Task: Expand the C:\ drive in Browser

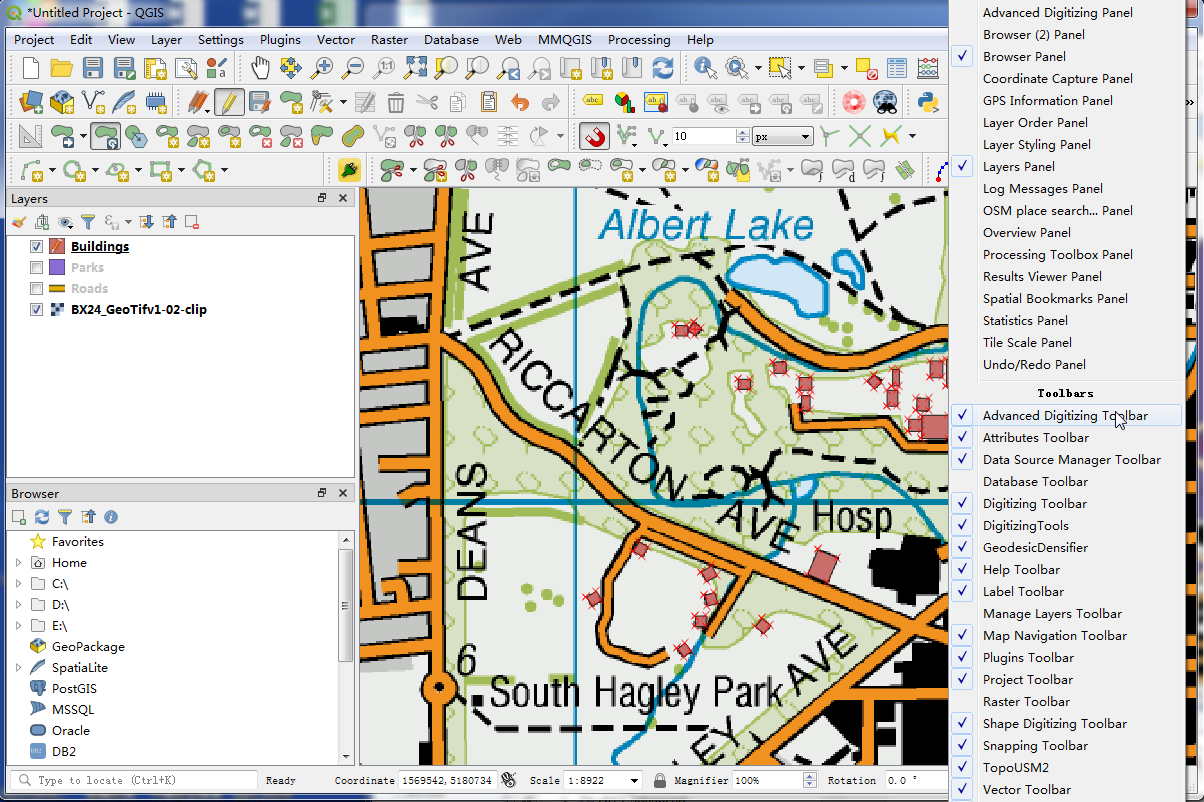Action: (x=18, y=584)
